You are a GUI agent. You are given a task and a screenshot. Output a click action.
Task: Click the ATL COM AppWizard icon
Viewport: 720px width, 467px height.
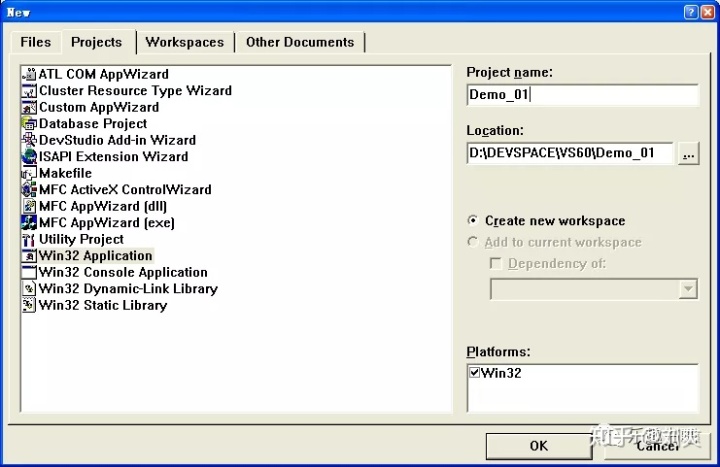[x=29, y=74]
